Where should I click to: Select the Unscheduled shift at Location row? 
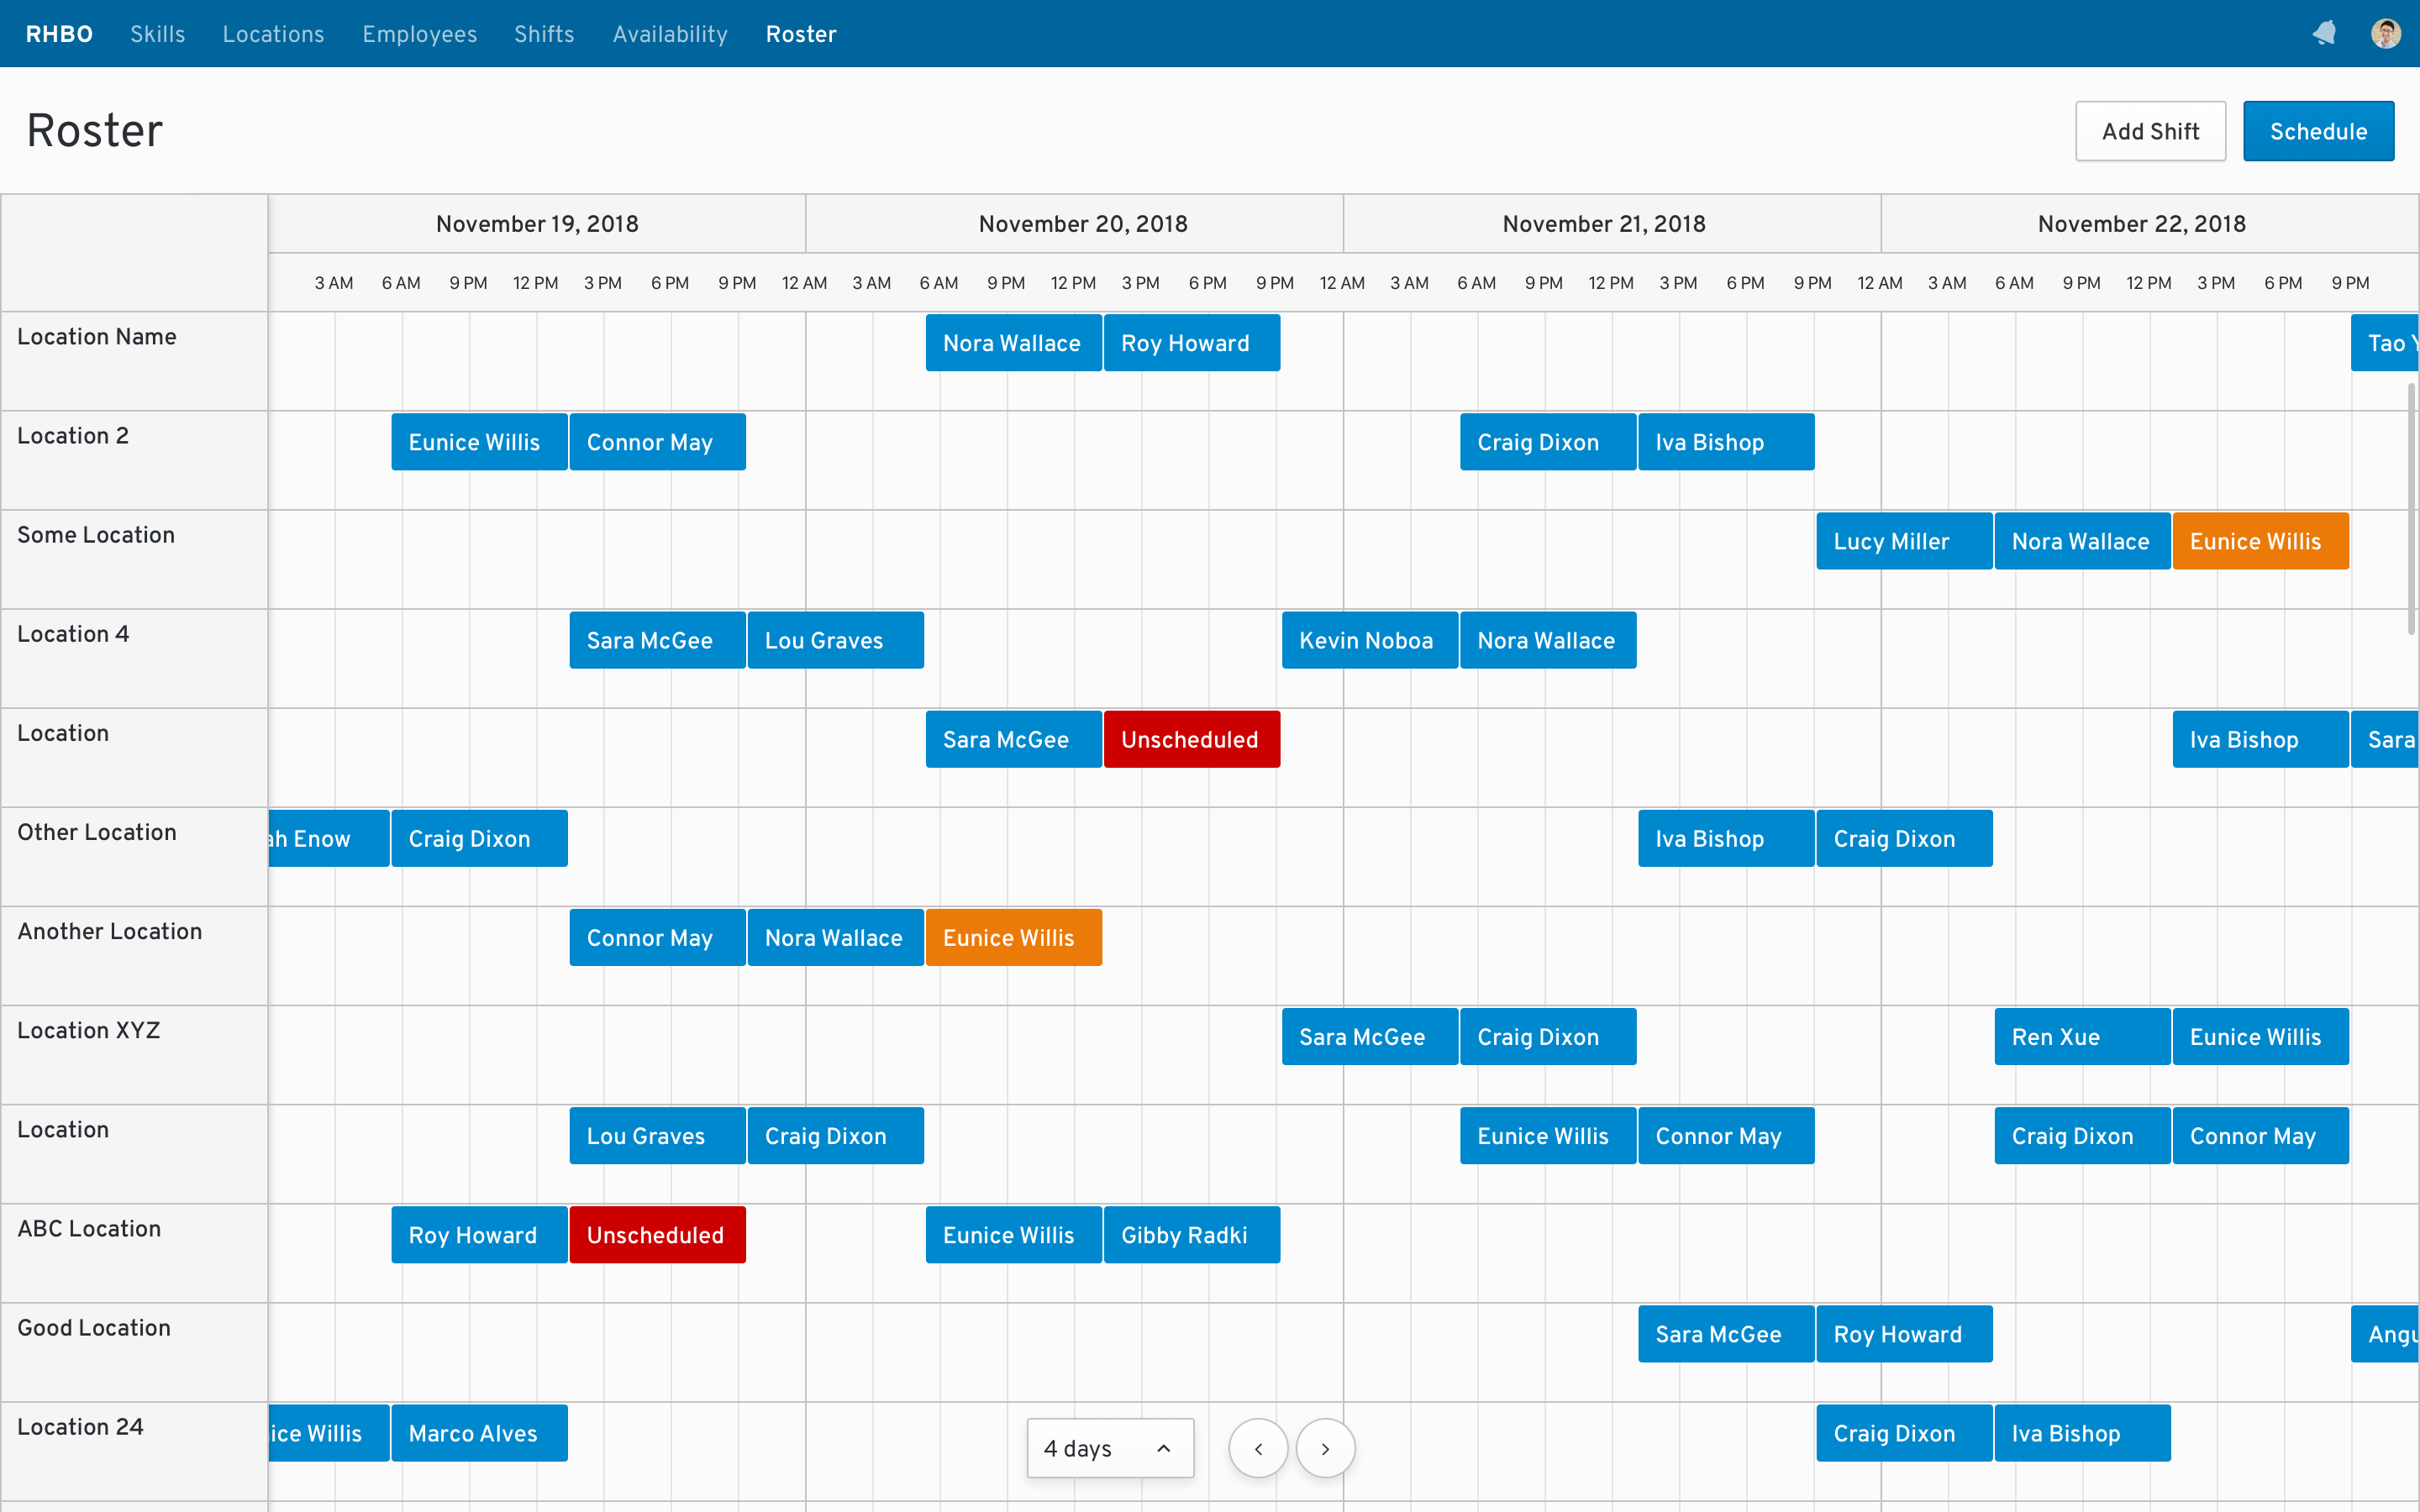1188,738
